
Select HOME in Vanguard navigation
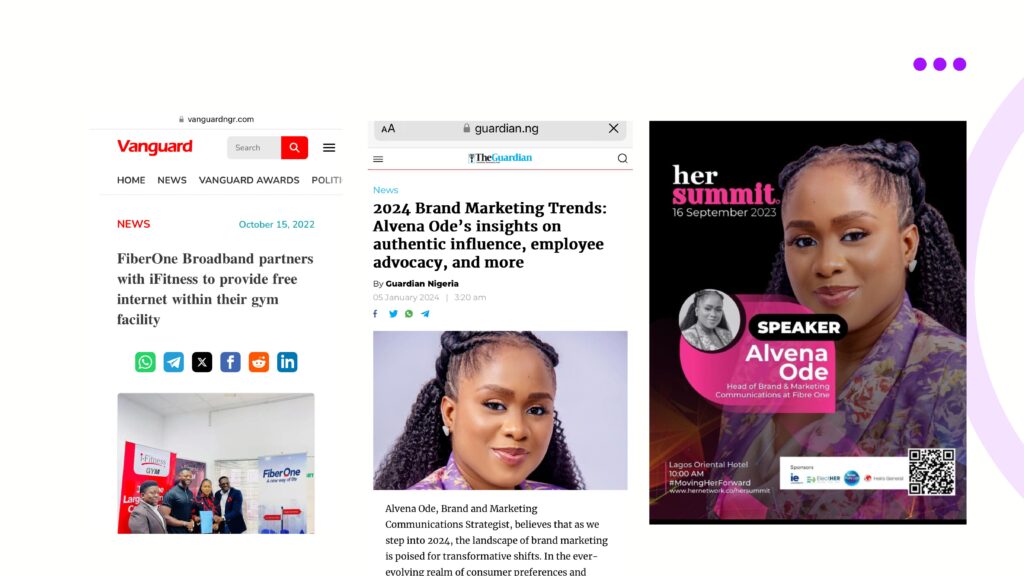tap(131, 180)
